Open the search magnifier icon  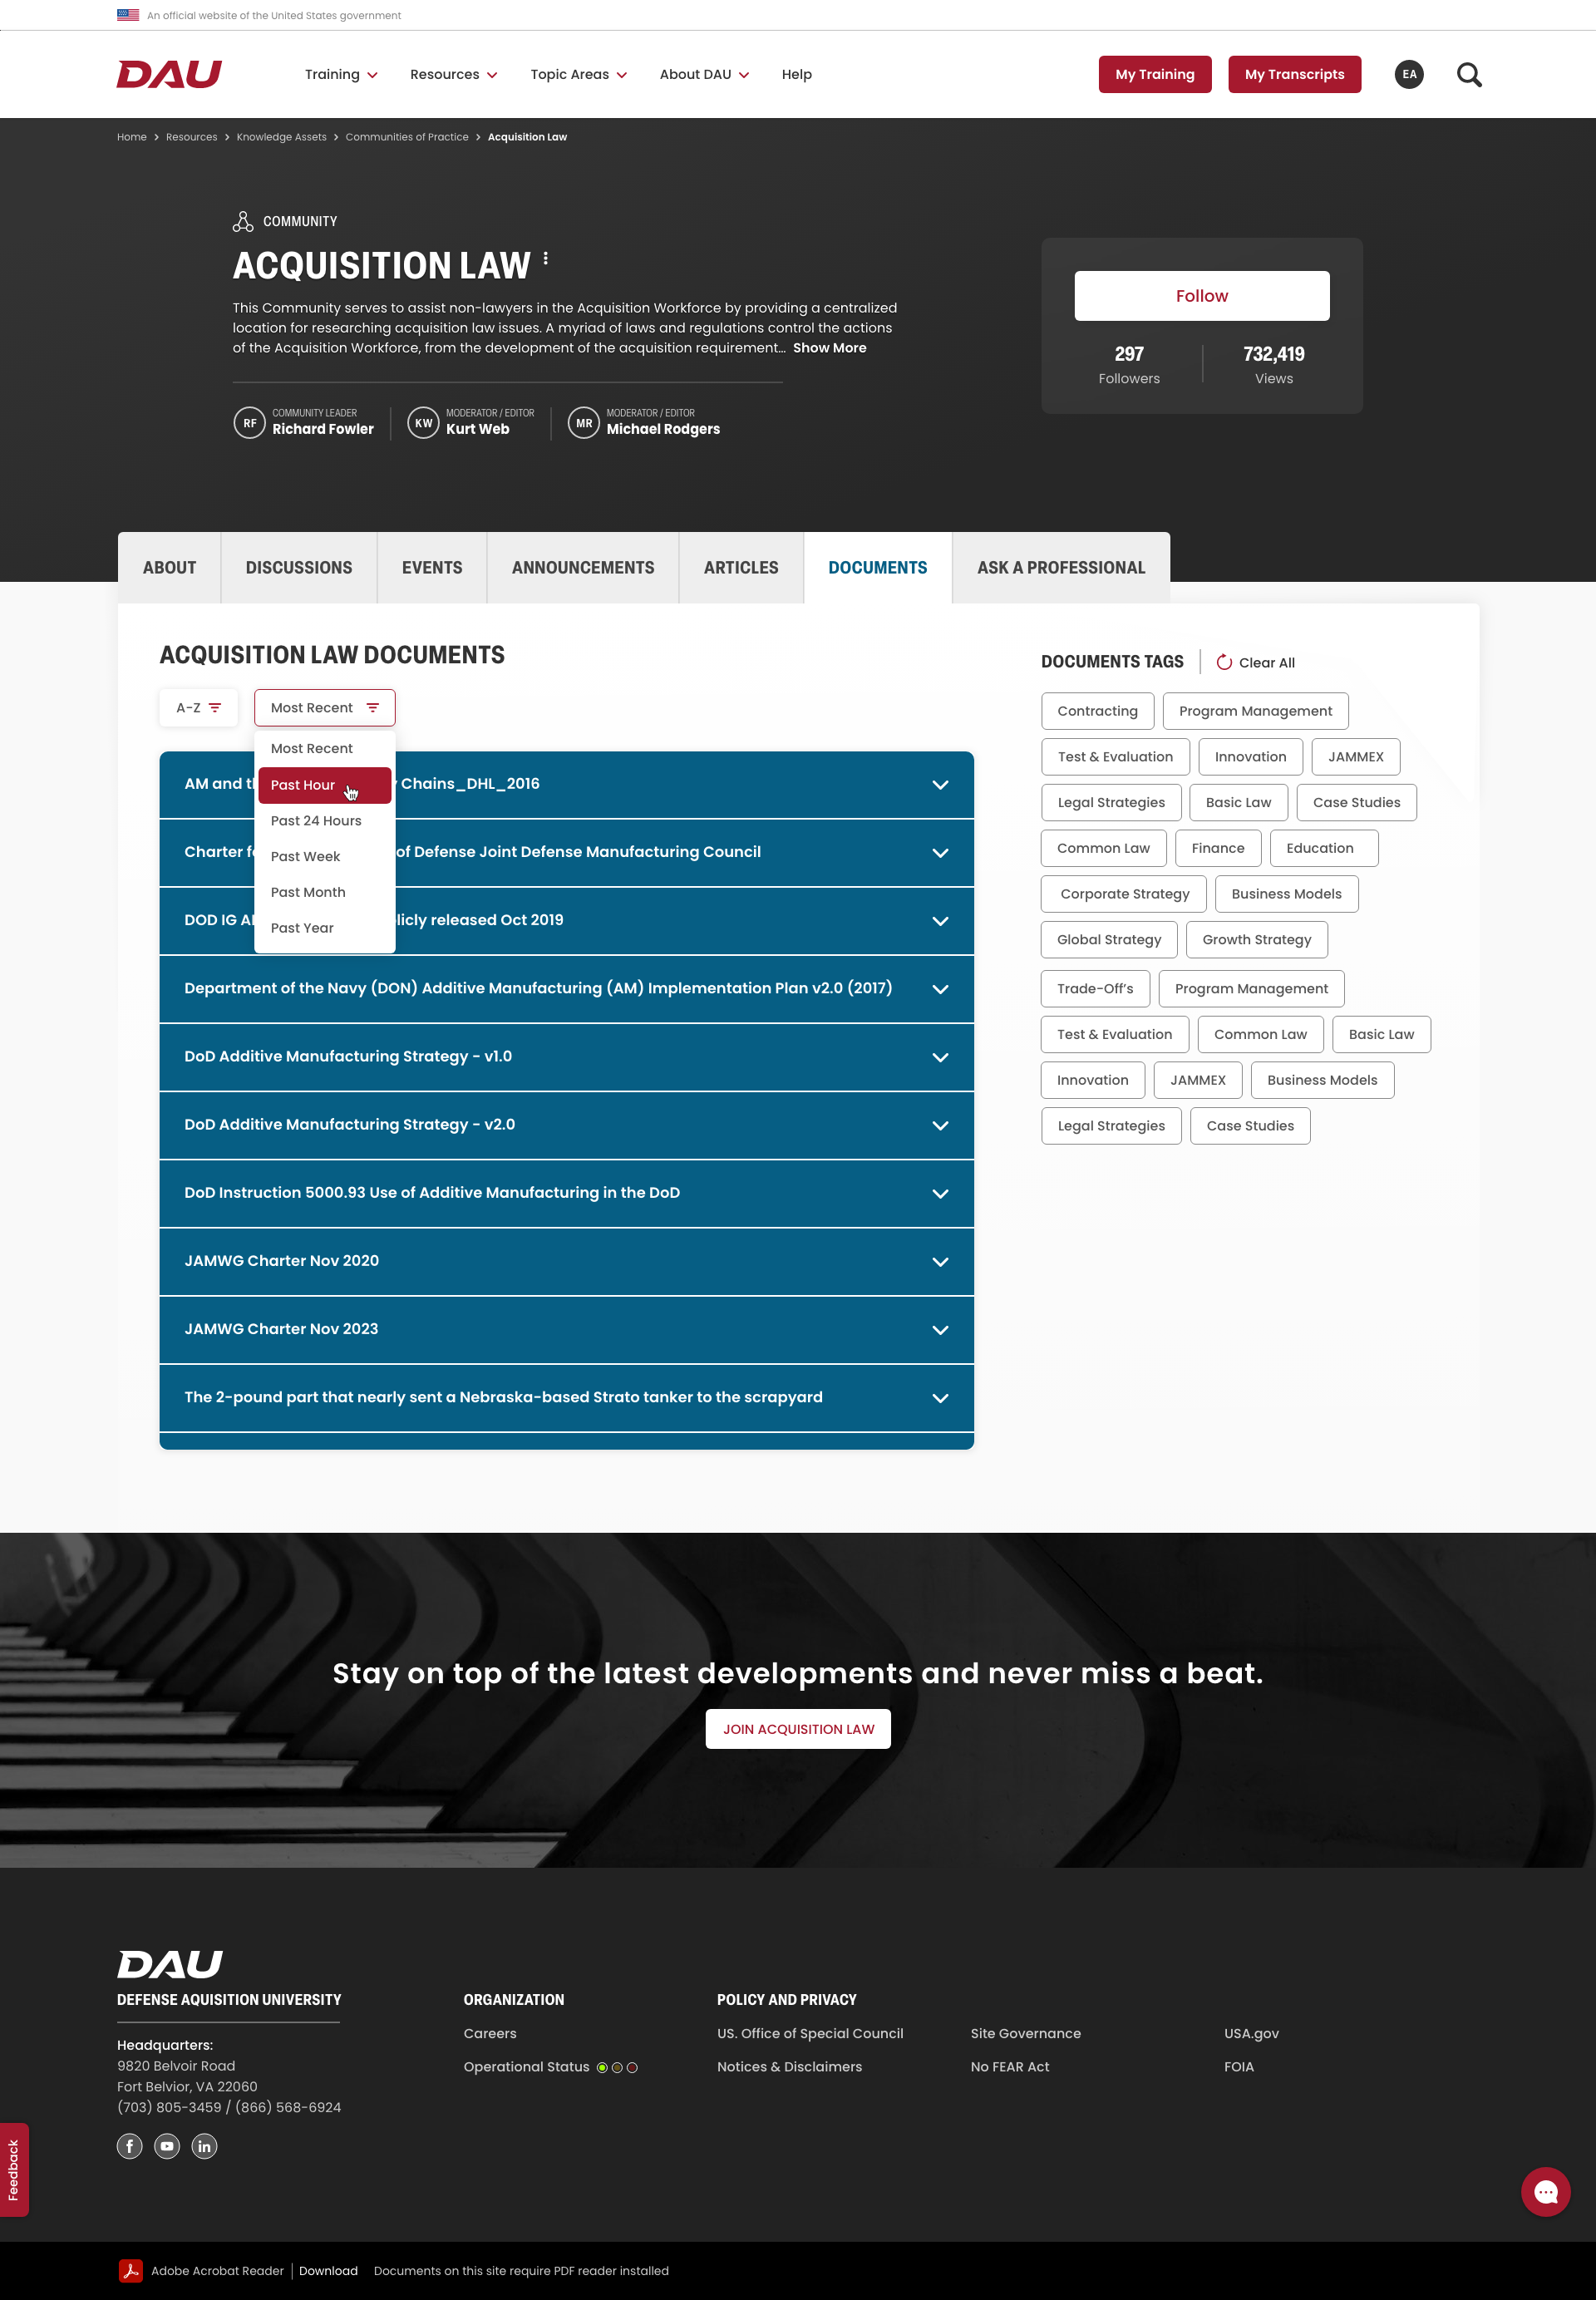coord(1468,74)
